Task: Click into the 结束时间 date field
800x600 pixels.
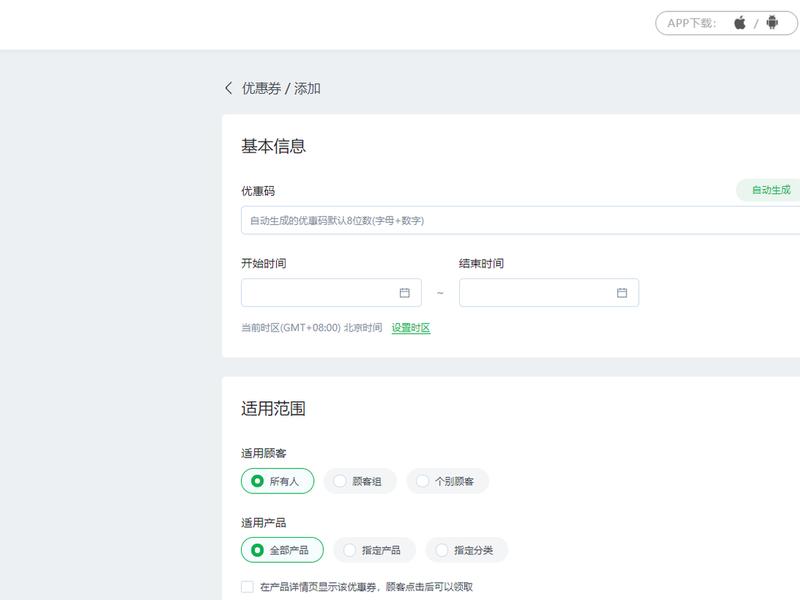Action: pyautogui.click(x=549, y=293)
